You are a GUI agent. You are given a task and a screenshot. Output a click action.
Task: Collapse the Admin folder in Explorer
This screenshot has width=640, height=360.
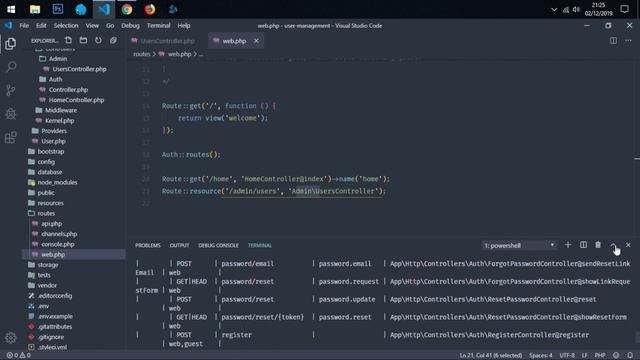click(x=58, y=59)
